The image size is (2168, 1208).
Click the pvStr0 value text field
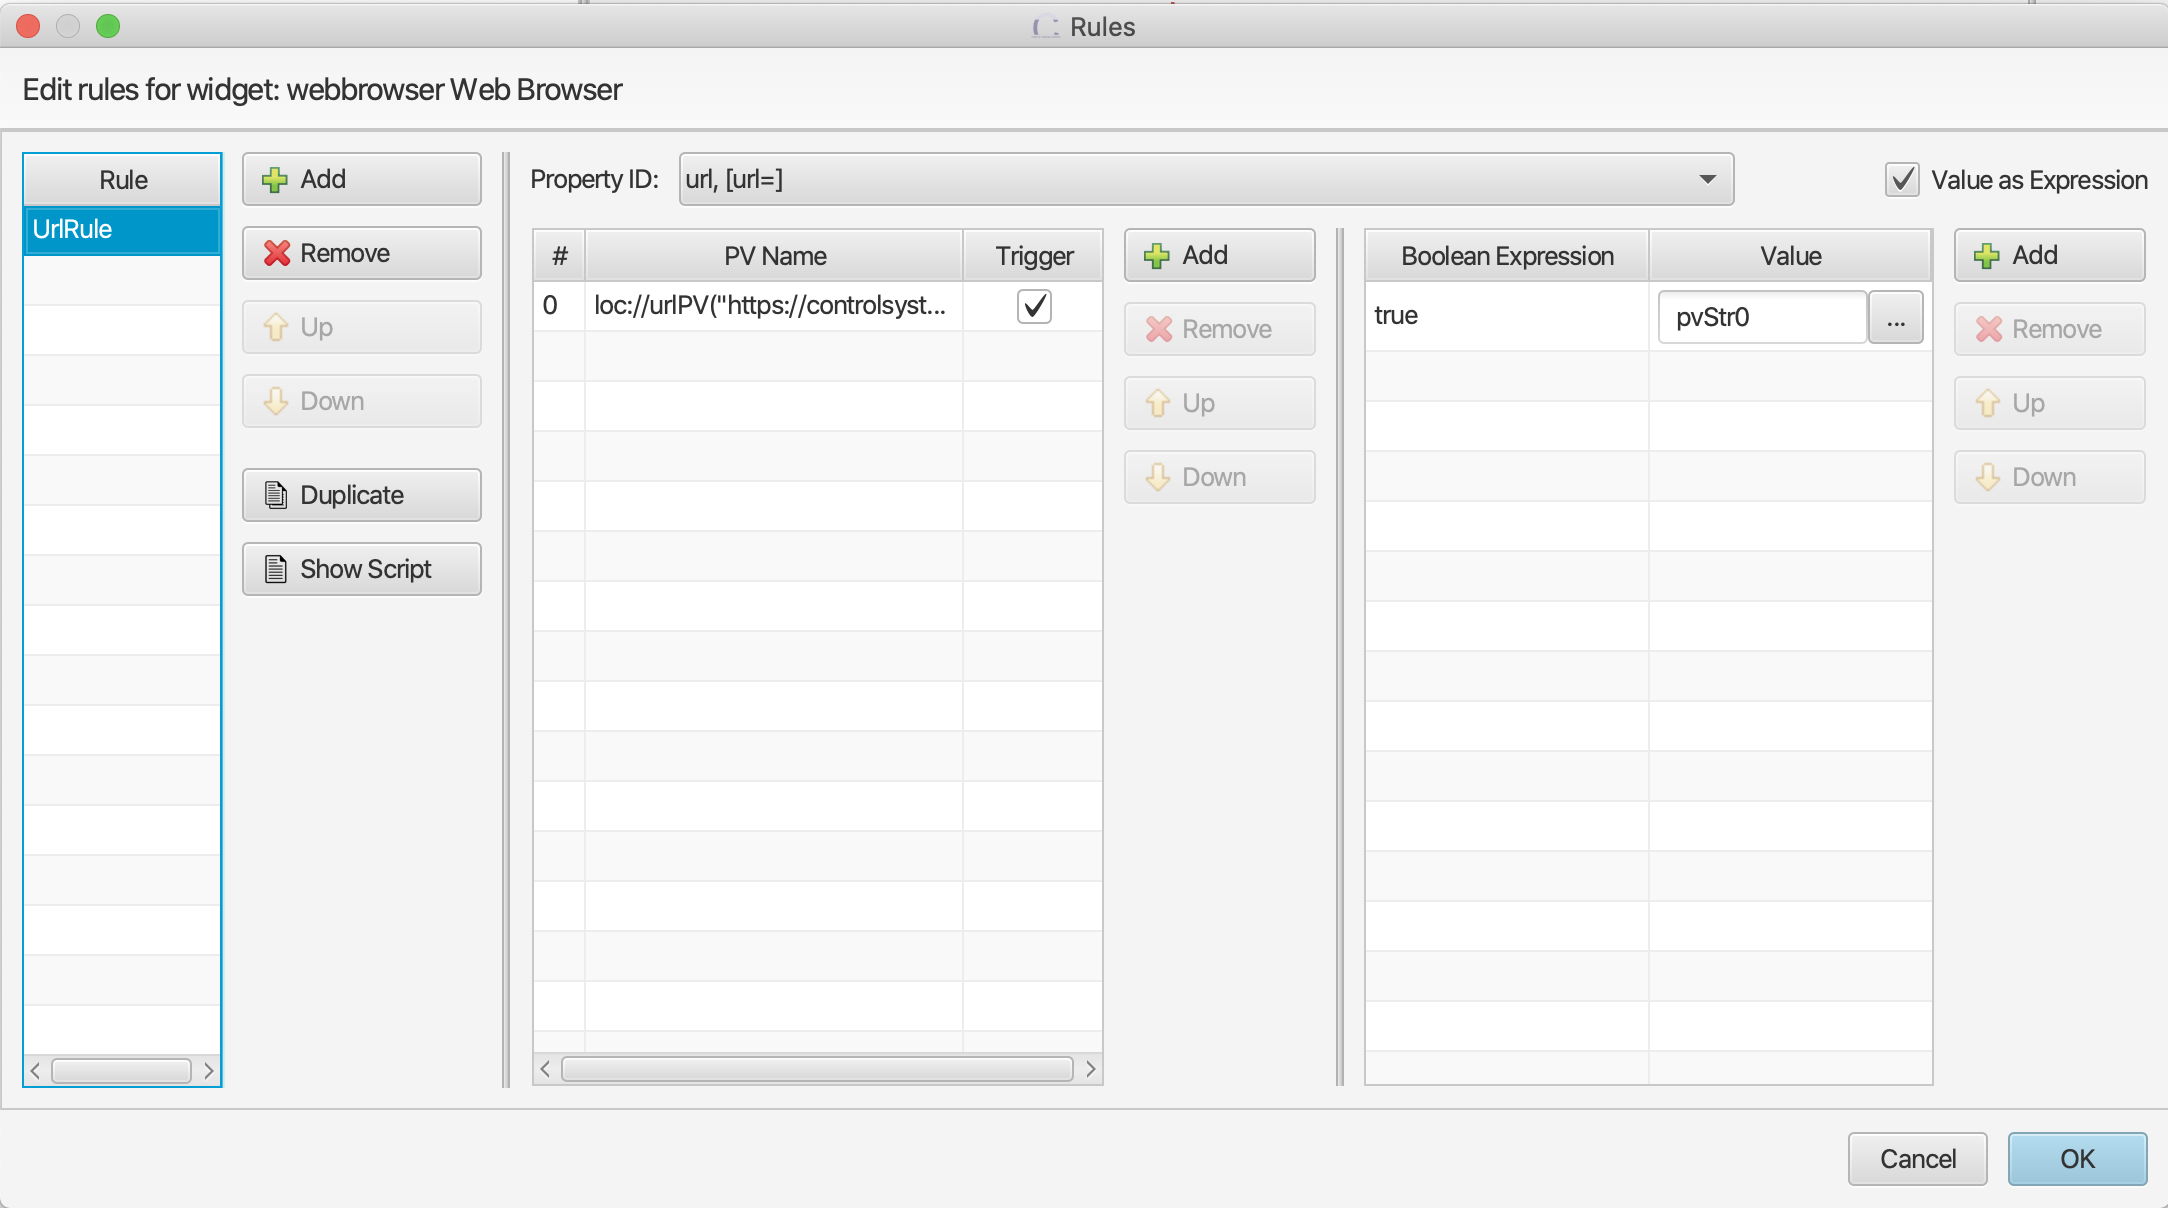[x=1761, y=318]
